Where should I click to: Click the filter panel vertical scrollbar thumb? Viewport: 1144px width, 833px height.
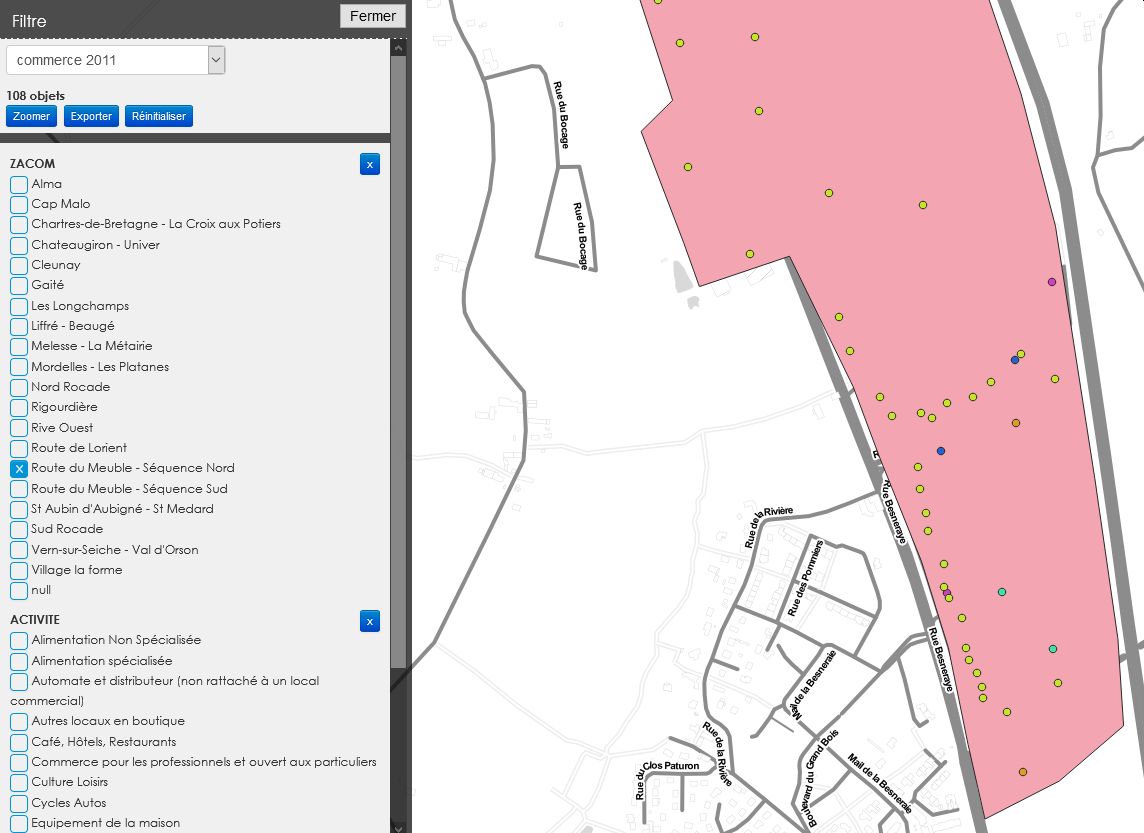(398, 363)
